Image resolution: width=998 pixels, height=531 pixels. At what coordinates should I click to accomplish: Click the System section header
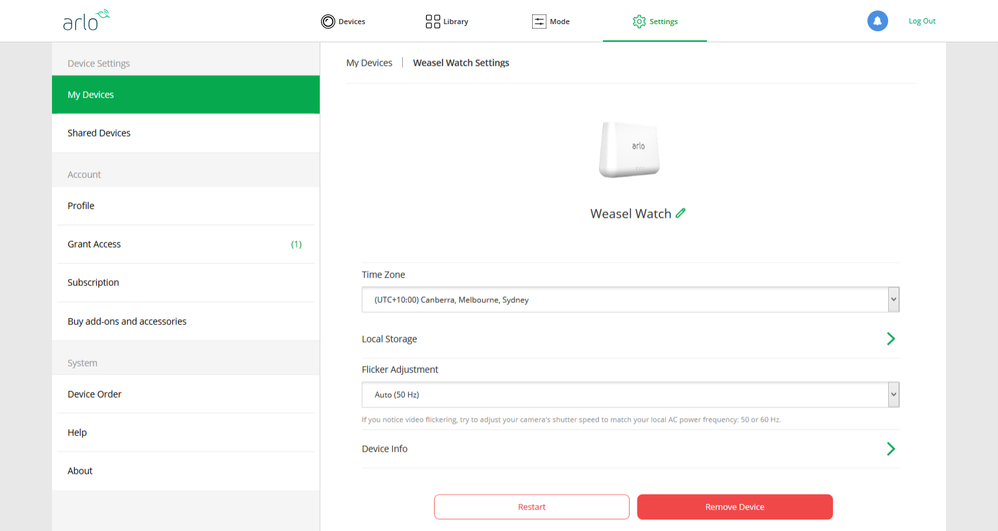tap(82, 363)
